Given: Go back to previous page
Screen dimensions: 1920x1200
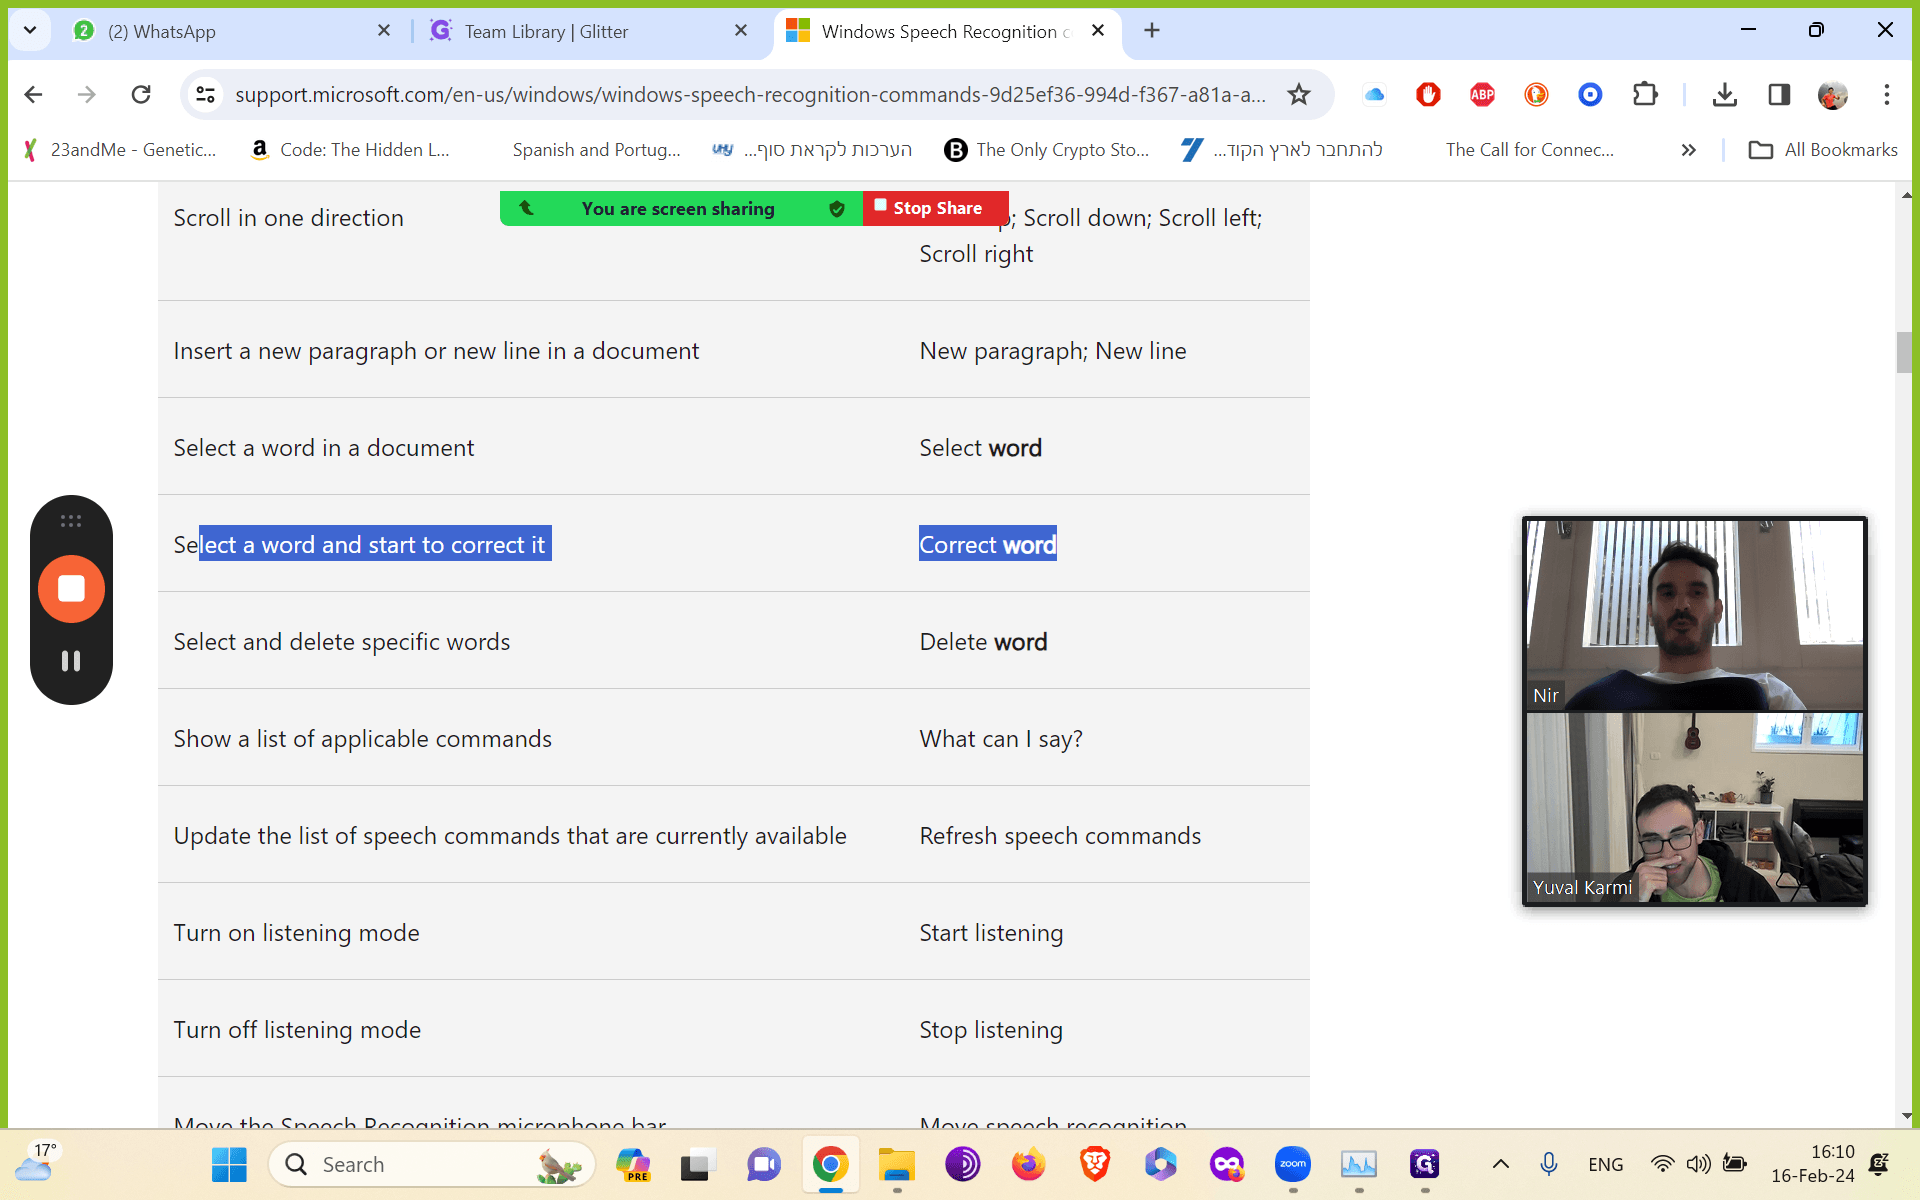Looking at the screenshot, I should point(33,95).
